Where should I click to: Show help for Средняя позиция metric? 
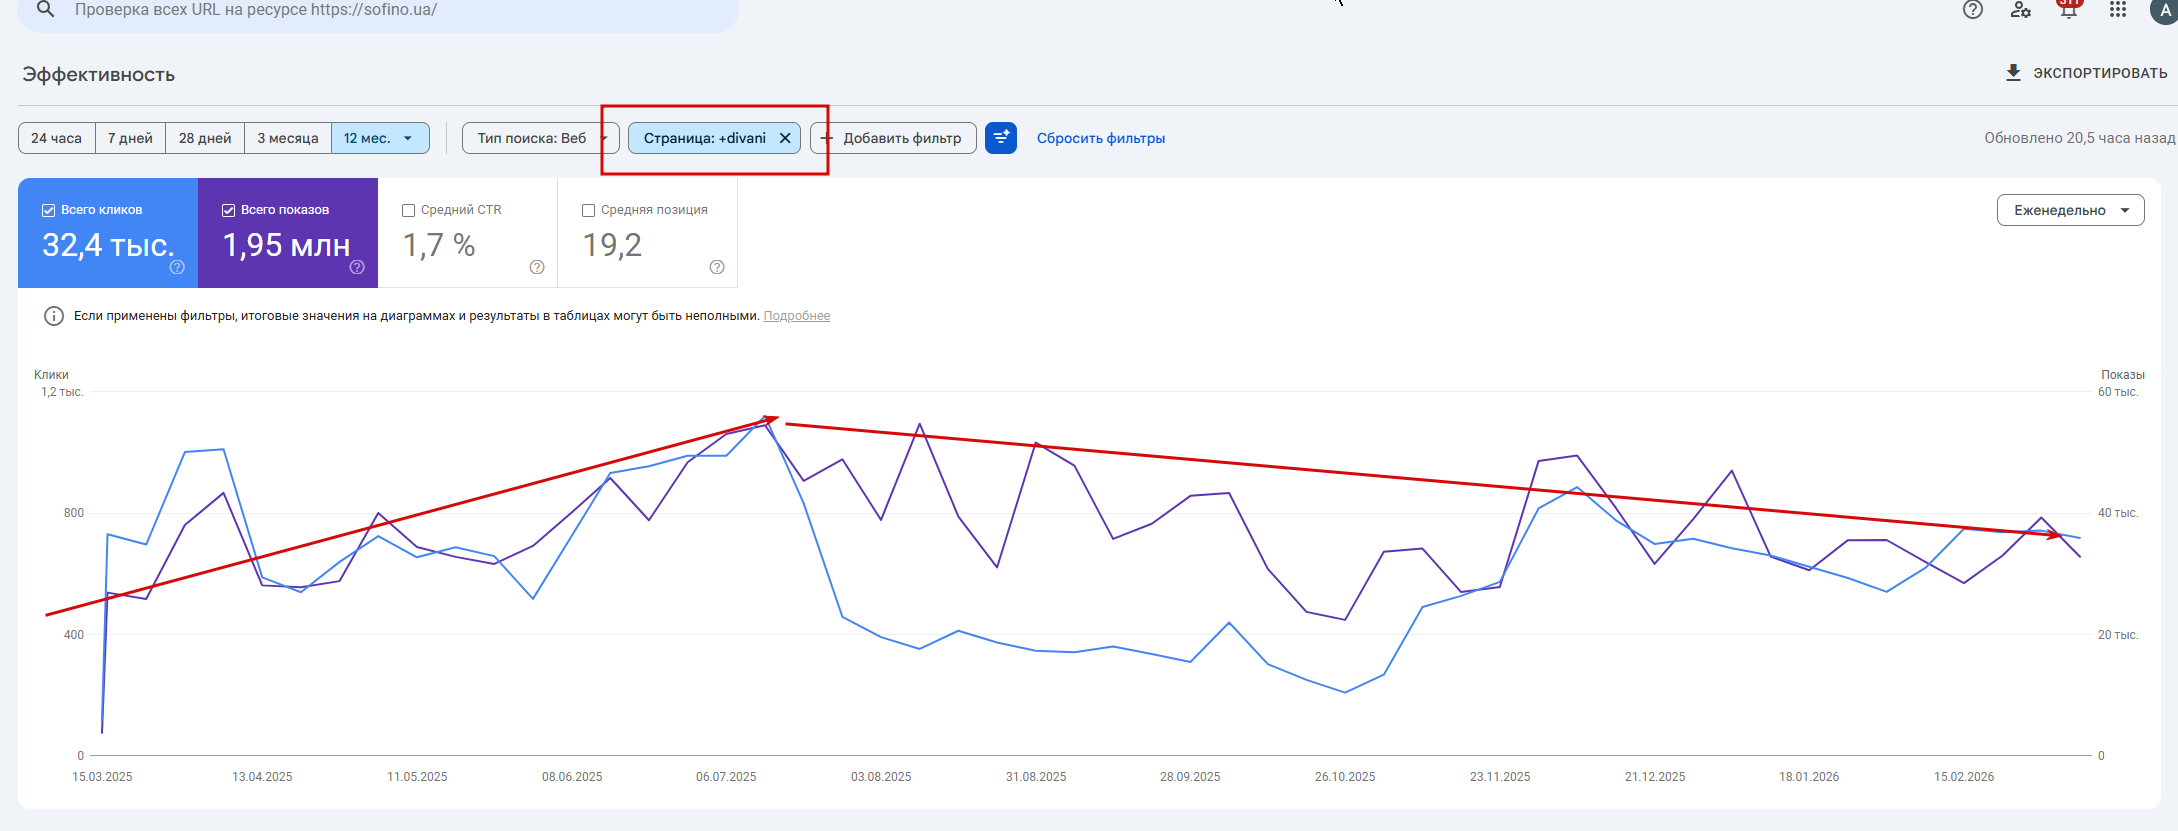tap(717, 267)
